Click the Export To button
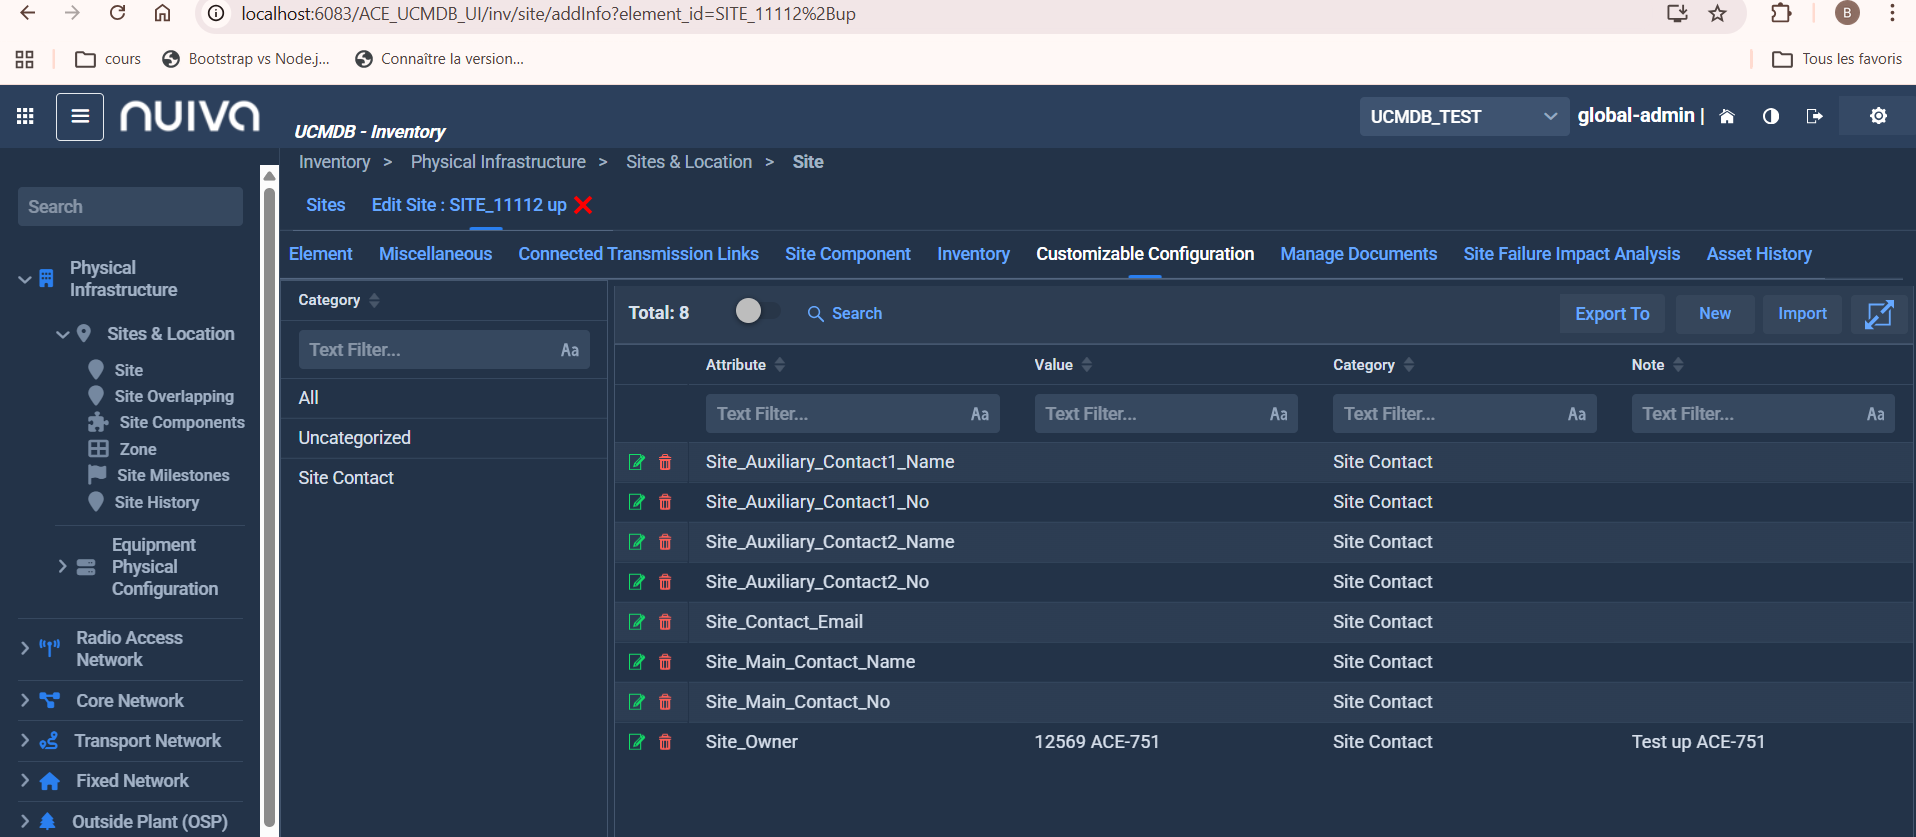This screenshot has width=1916, height=837. coord(1611,314)
